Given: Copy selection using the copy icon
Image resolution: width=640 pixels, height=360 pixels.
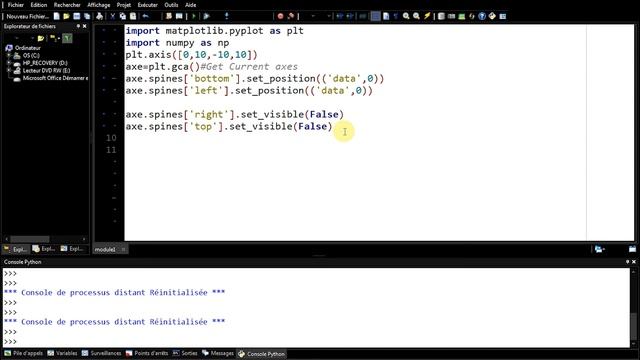Looking at the screenshot, I should [x=123, y=16].
